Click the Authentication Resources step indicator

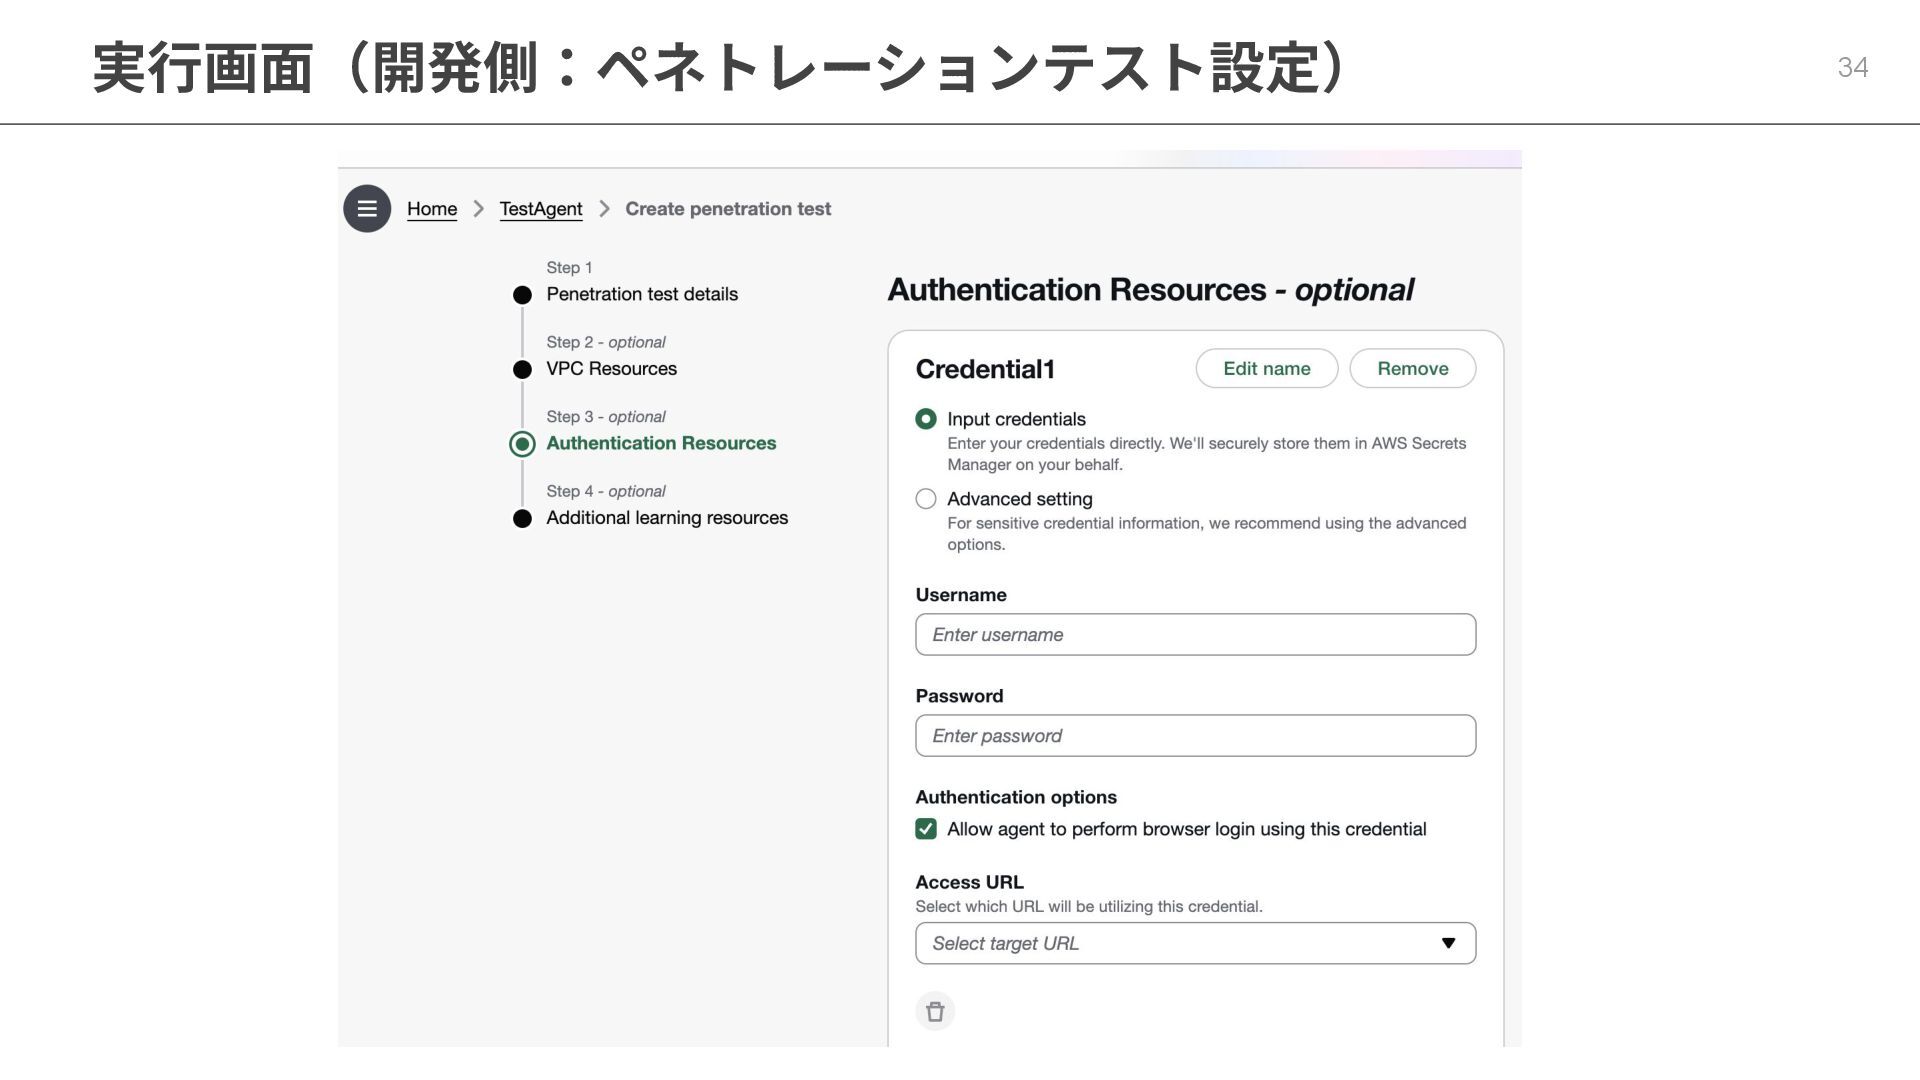pos(522,444)
